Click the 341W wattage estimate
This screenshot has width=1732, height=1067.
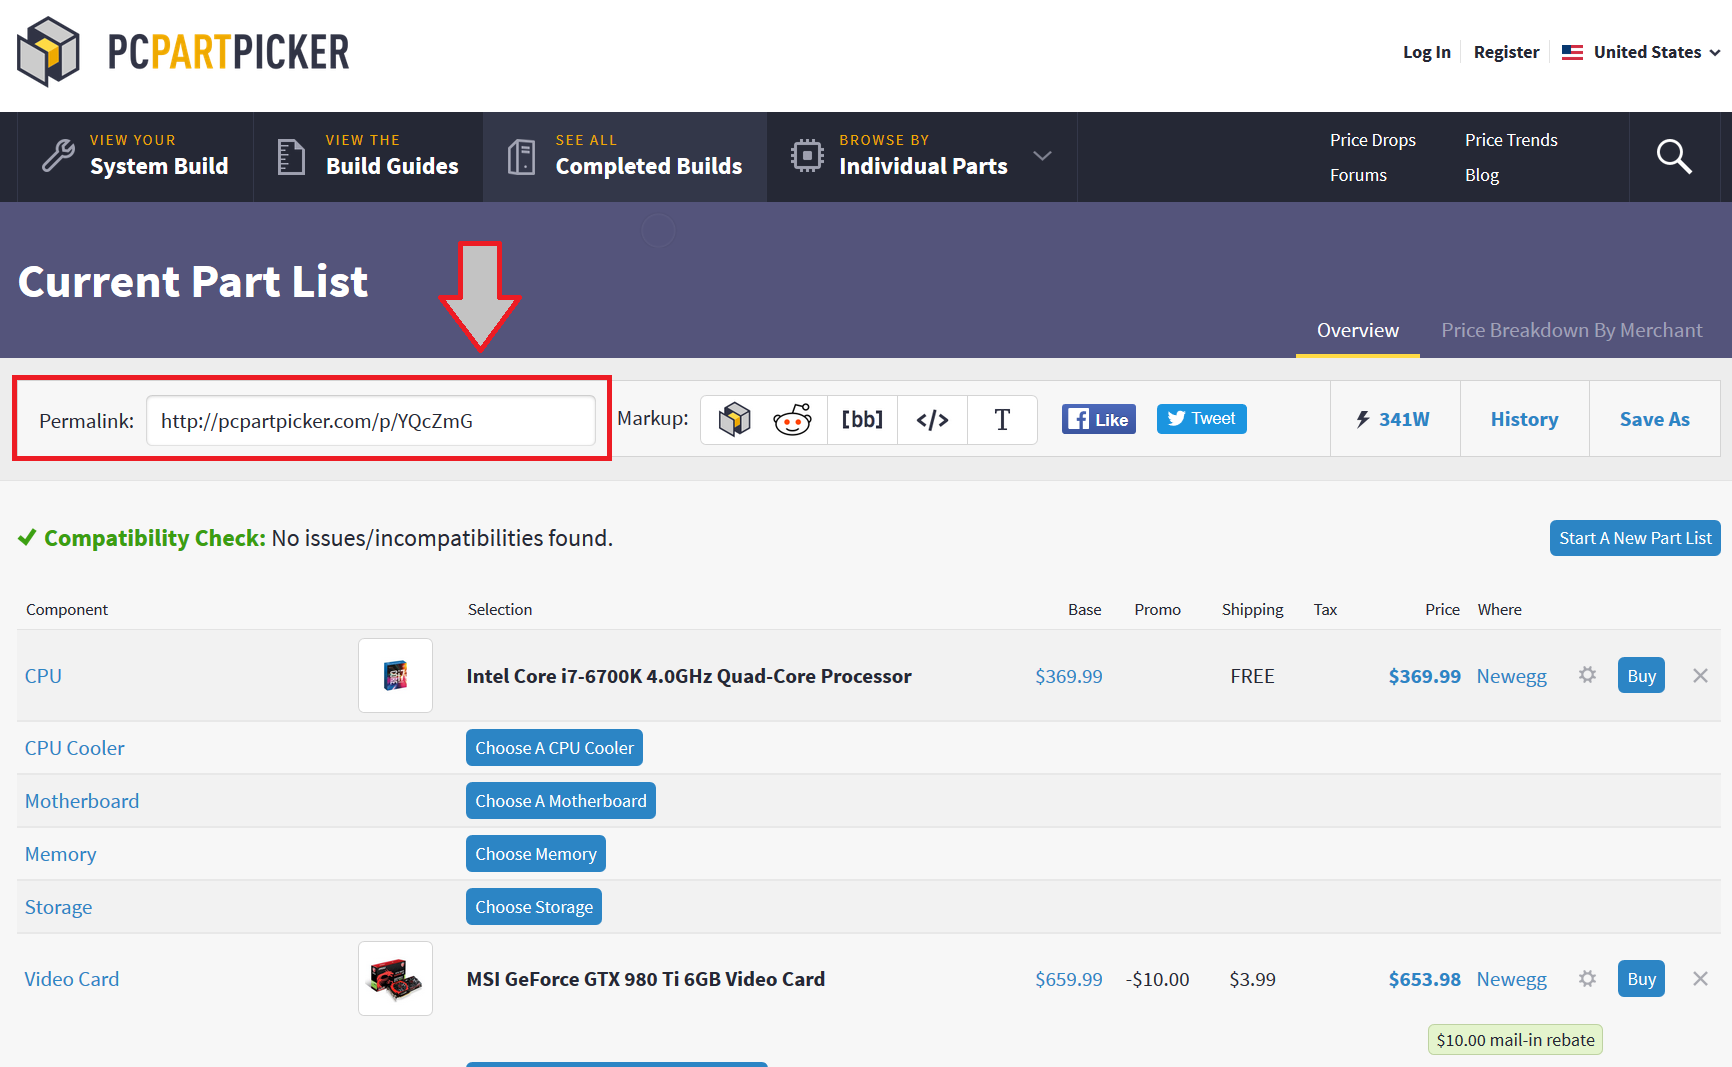pos(1393,419)
